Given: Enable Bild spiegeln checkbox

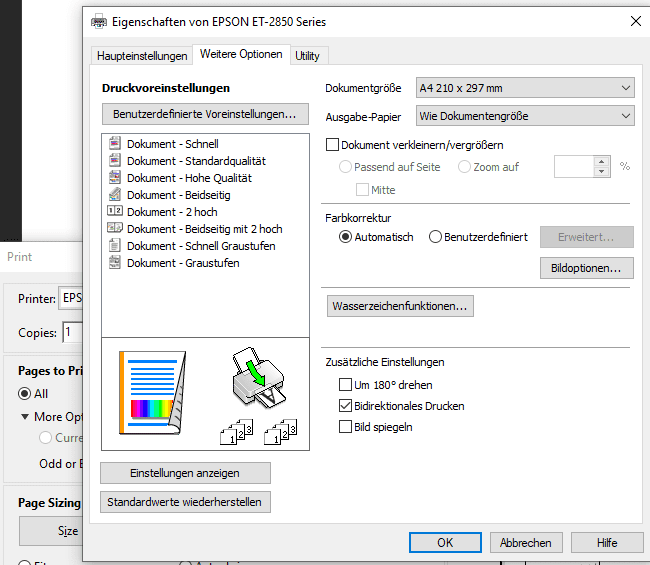Looking at the screenshot, I should [x=345, y=427].
